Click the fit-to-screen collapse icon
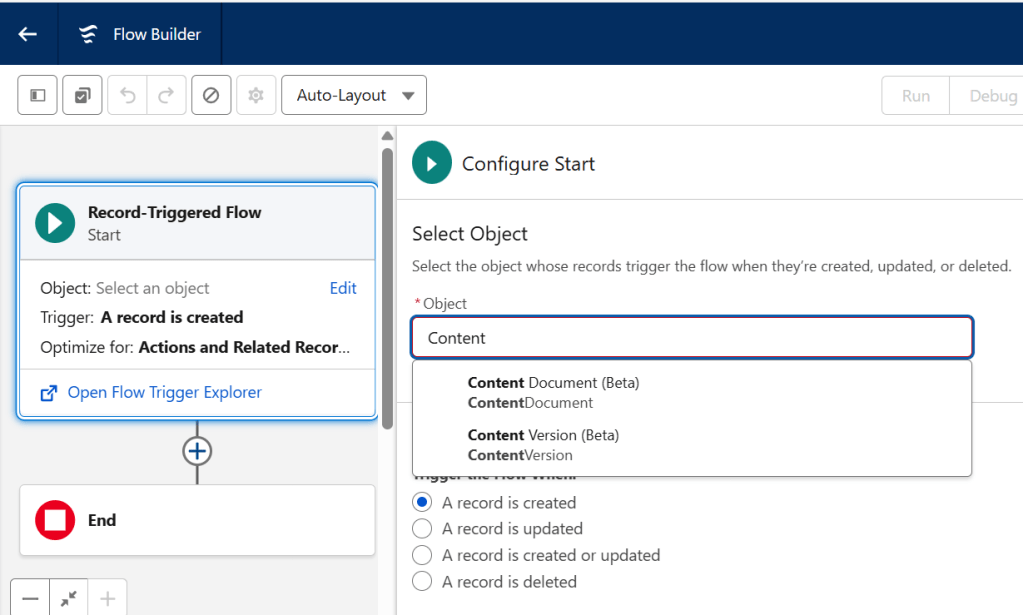Screen dimensions: 1023x615 pyautogui.click(x=69, y=598)
